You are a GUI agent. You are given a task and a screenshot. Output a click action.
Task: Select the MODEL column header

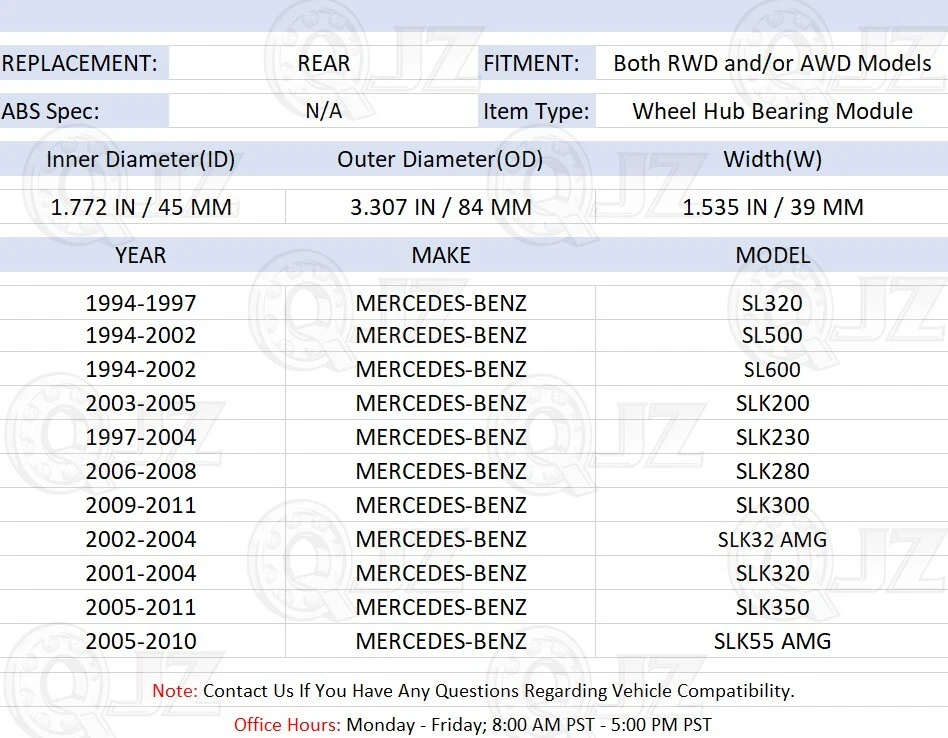772,255
